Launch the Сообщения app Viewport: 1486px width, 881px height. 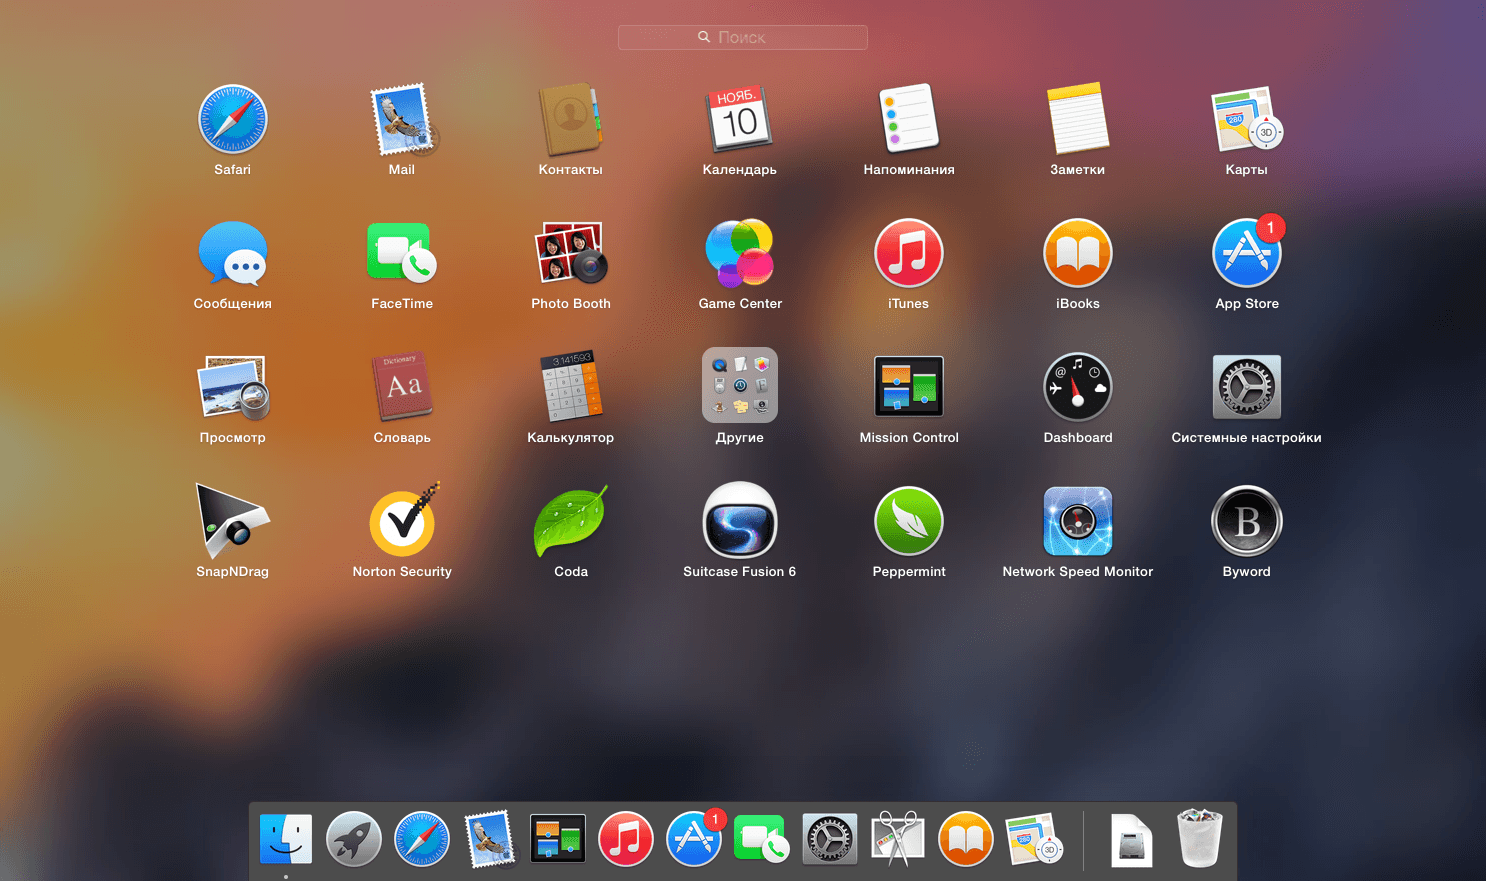point(232,253)
